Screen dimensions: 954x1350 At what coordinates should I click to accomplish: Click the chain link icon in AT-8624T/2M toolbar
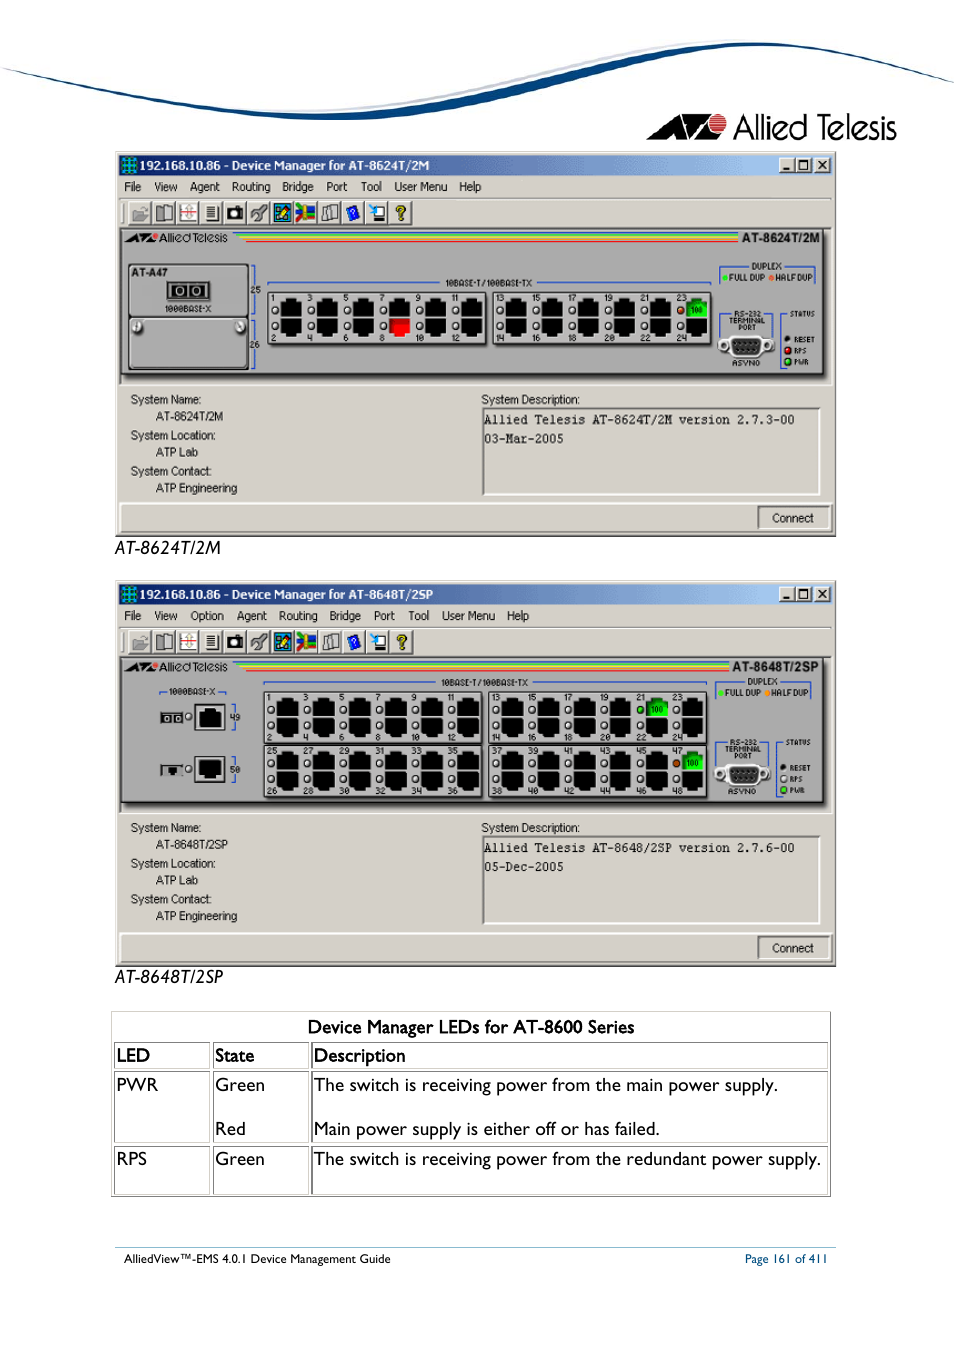point(259,213)
